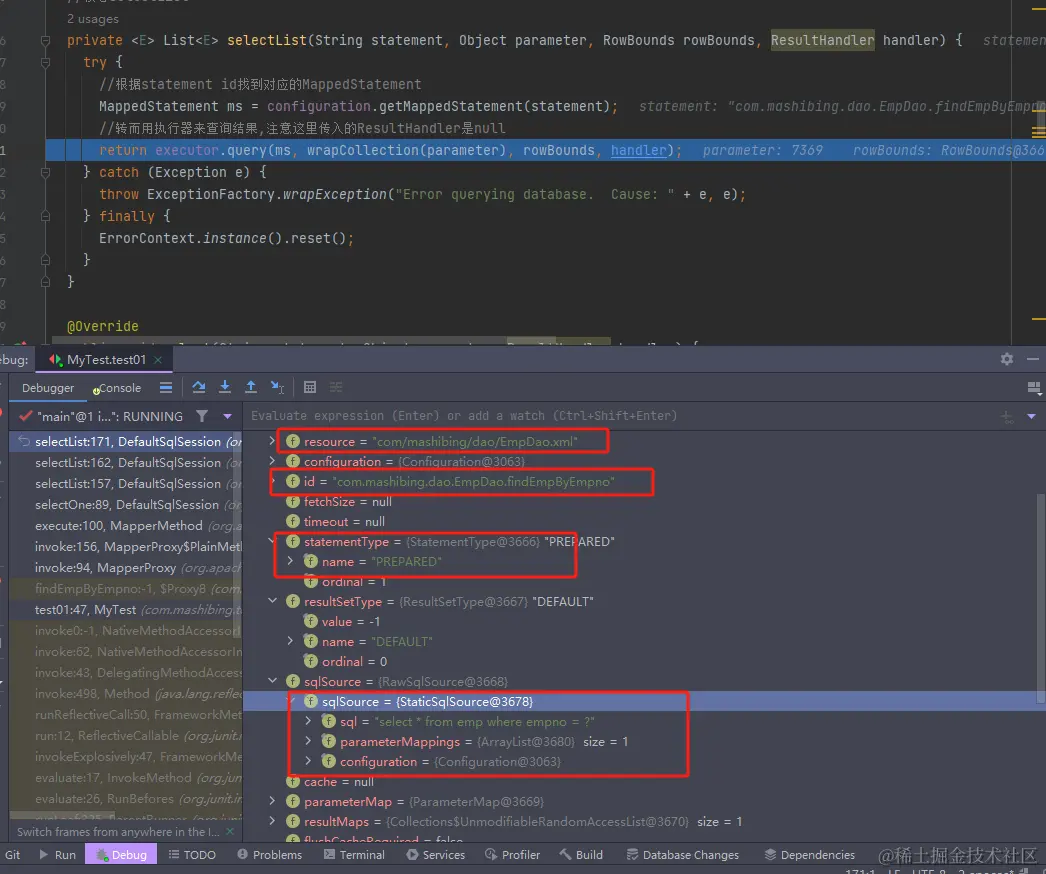Minimize debug tool window with dash icon
This screenshot has width=1046, height=874.
click(x=1033, y=359)
